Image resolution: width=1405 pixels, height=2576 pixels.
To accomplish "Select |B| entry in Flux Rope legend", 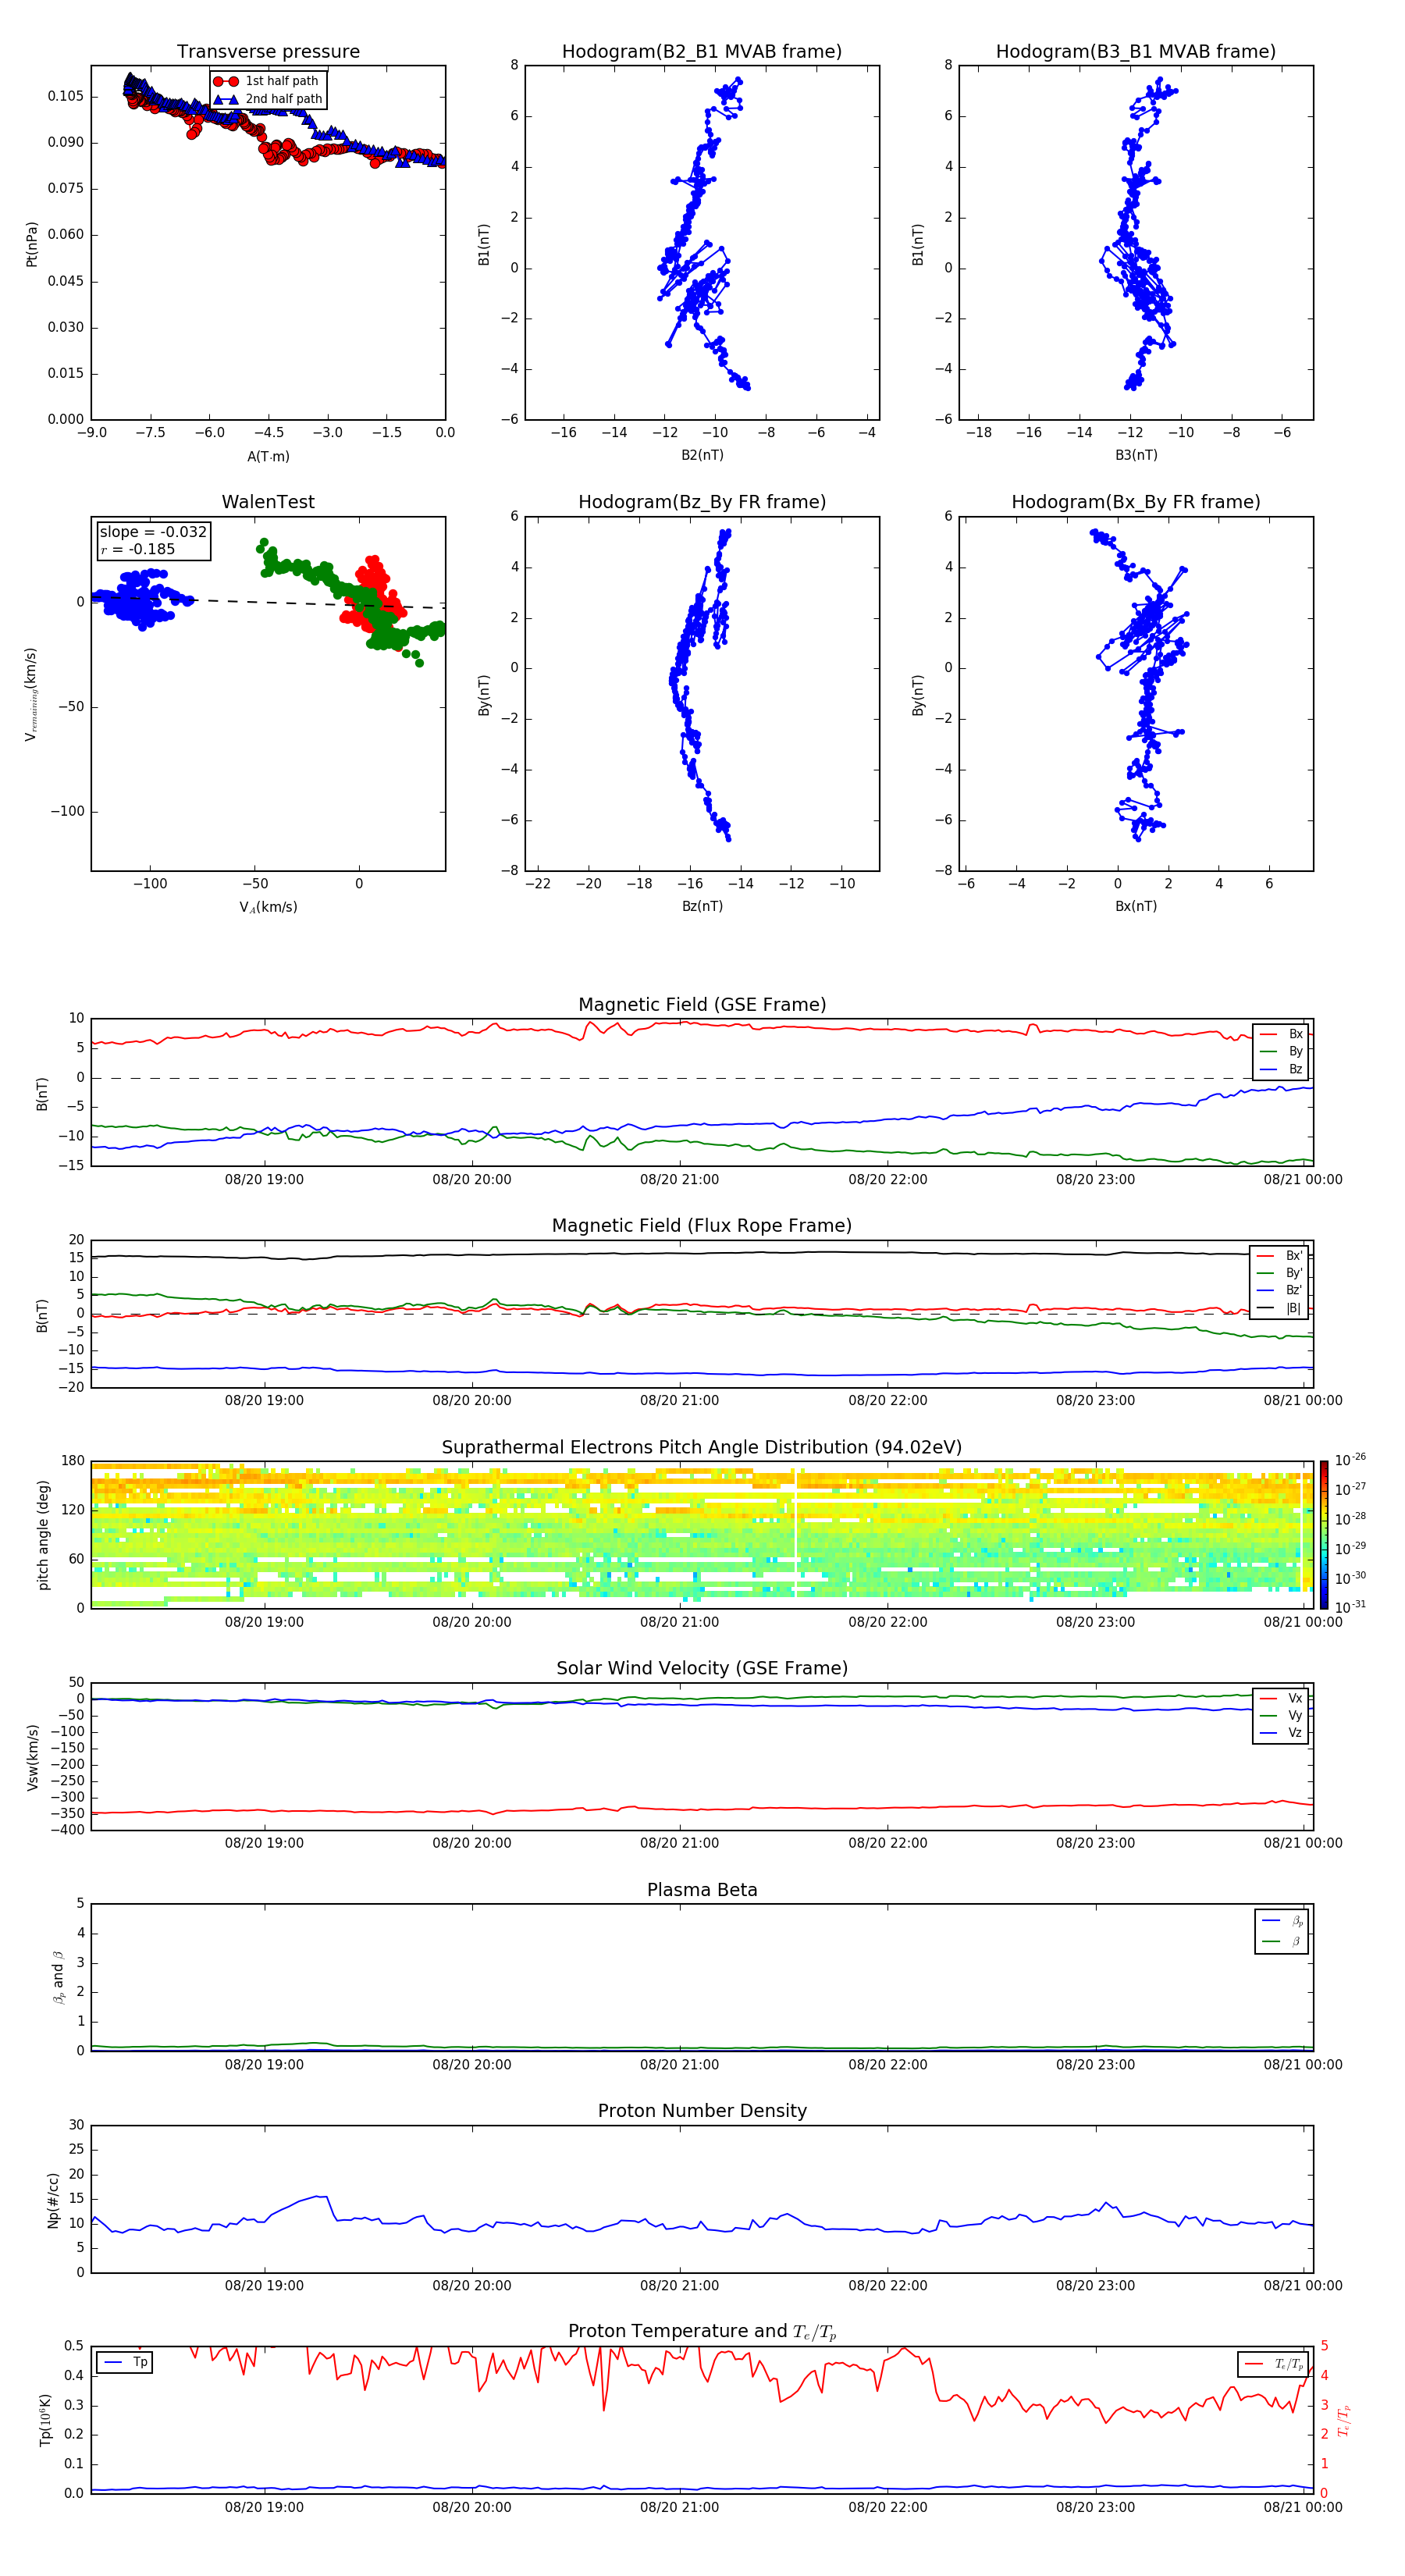I will pos(1280,1308).
